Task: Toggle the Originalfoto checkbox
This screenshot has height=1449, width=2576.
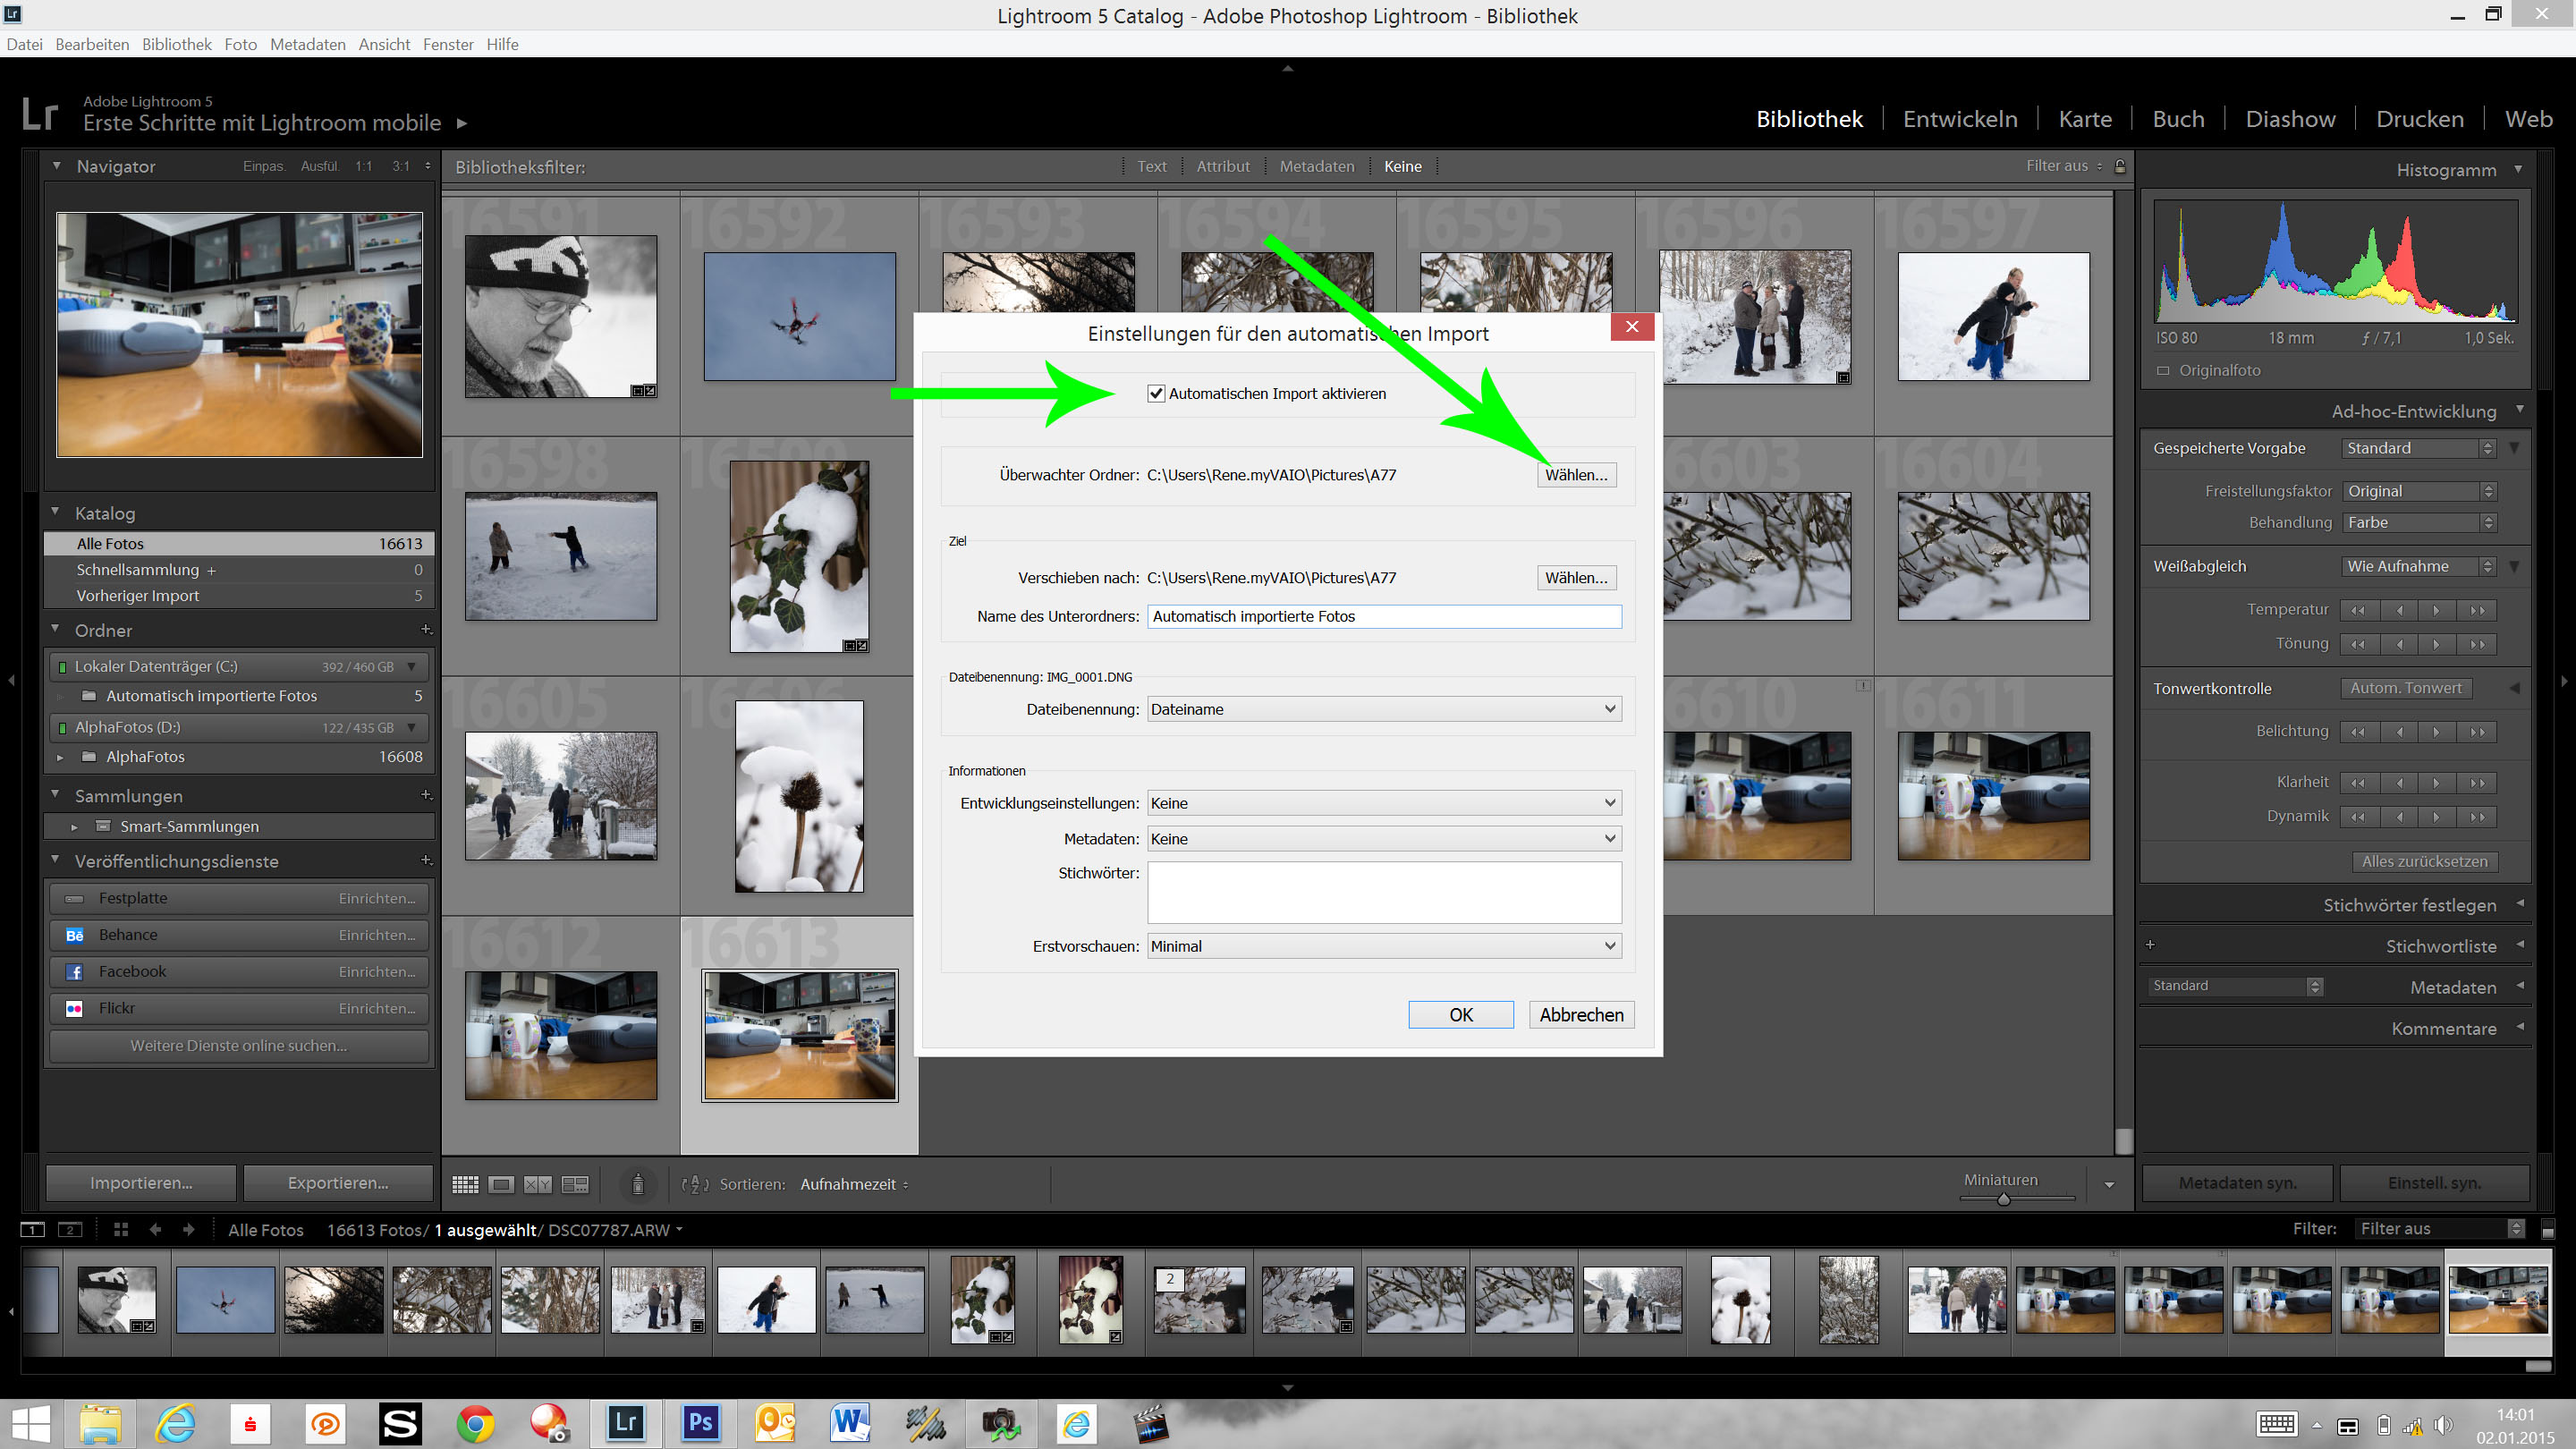Action: pyautogui.click(x=2163, y=370)
